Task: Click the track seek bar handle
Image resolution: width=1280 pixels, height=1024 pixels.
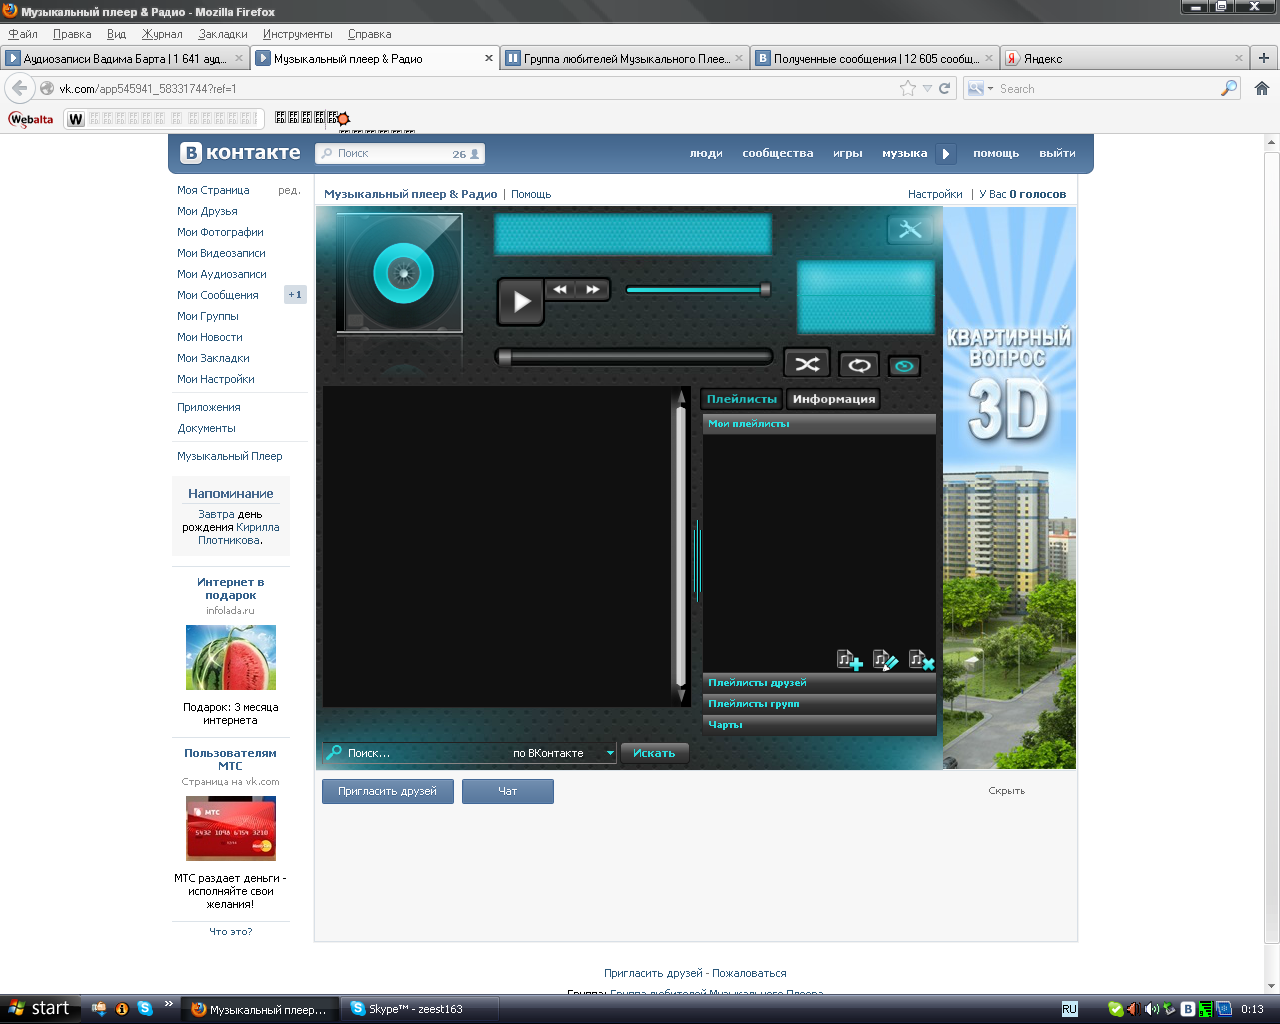Action: [505, 357]
